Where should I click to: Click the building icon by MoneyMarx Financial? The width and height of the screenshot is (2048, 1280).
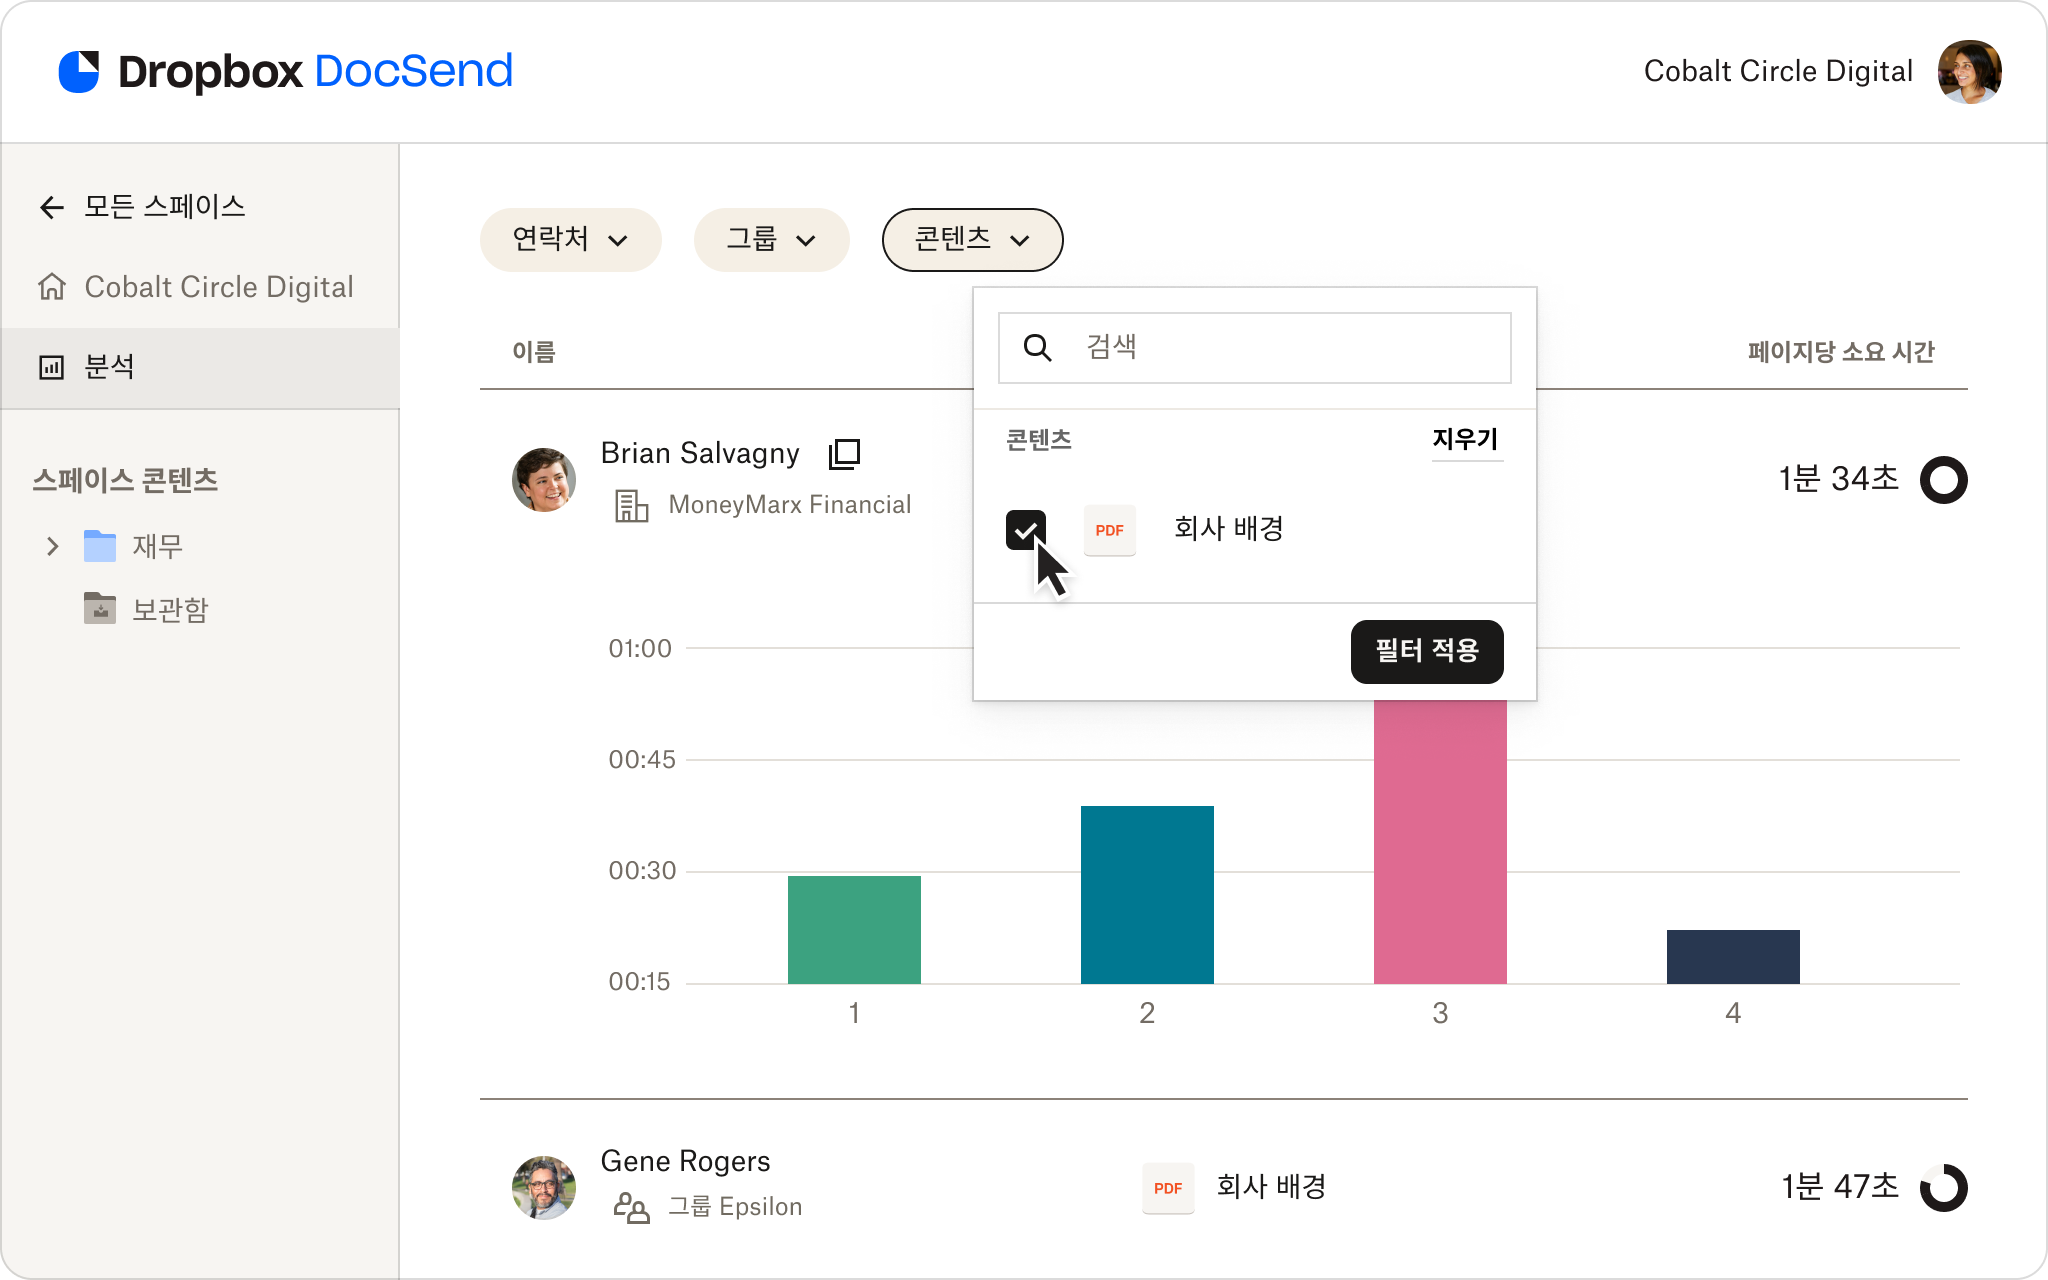pyautogui.click(x=631, y=505)
